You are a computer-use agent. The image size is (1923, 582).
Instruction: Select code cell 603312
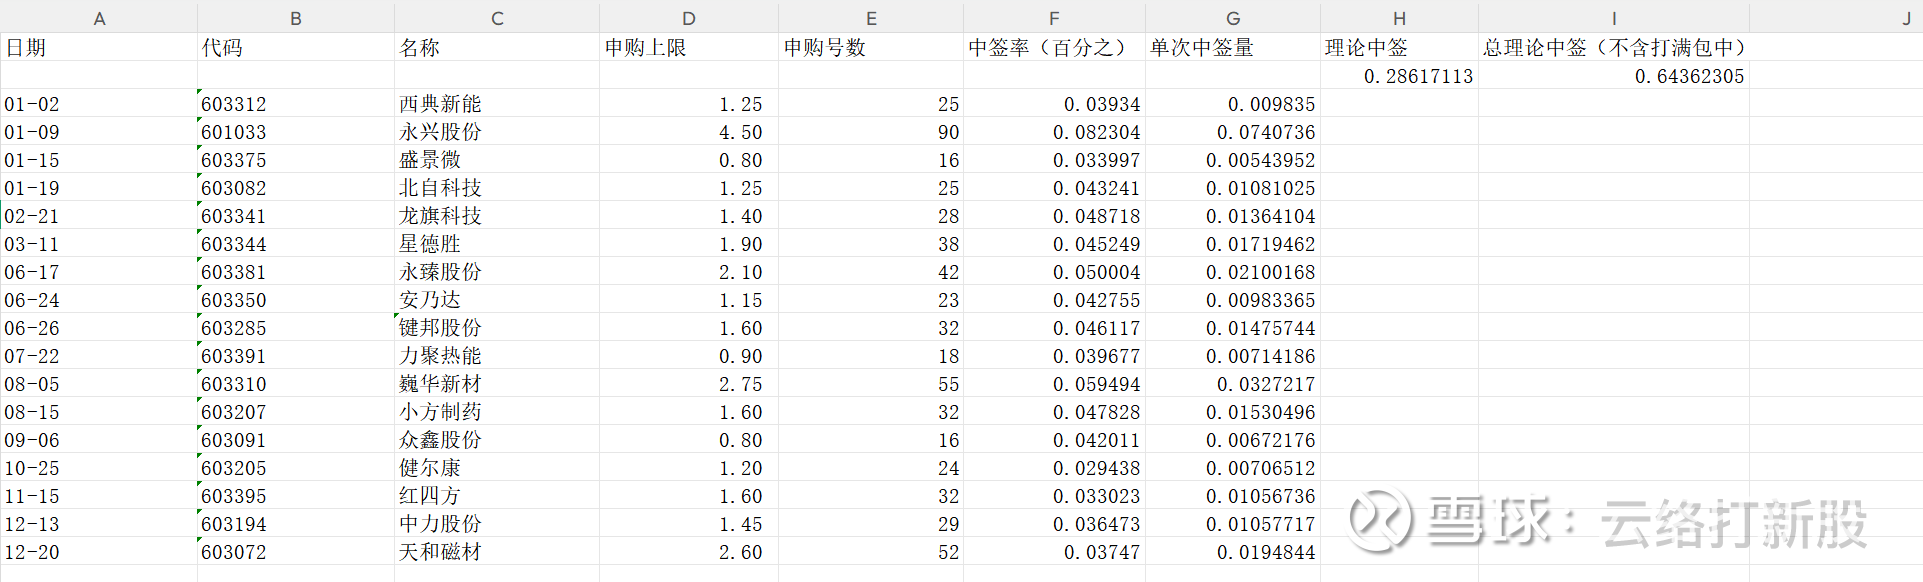pyautogui.click(x=296, y=103)
